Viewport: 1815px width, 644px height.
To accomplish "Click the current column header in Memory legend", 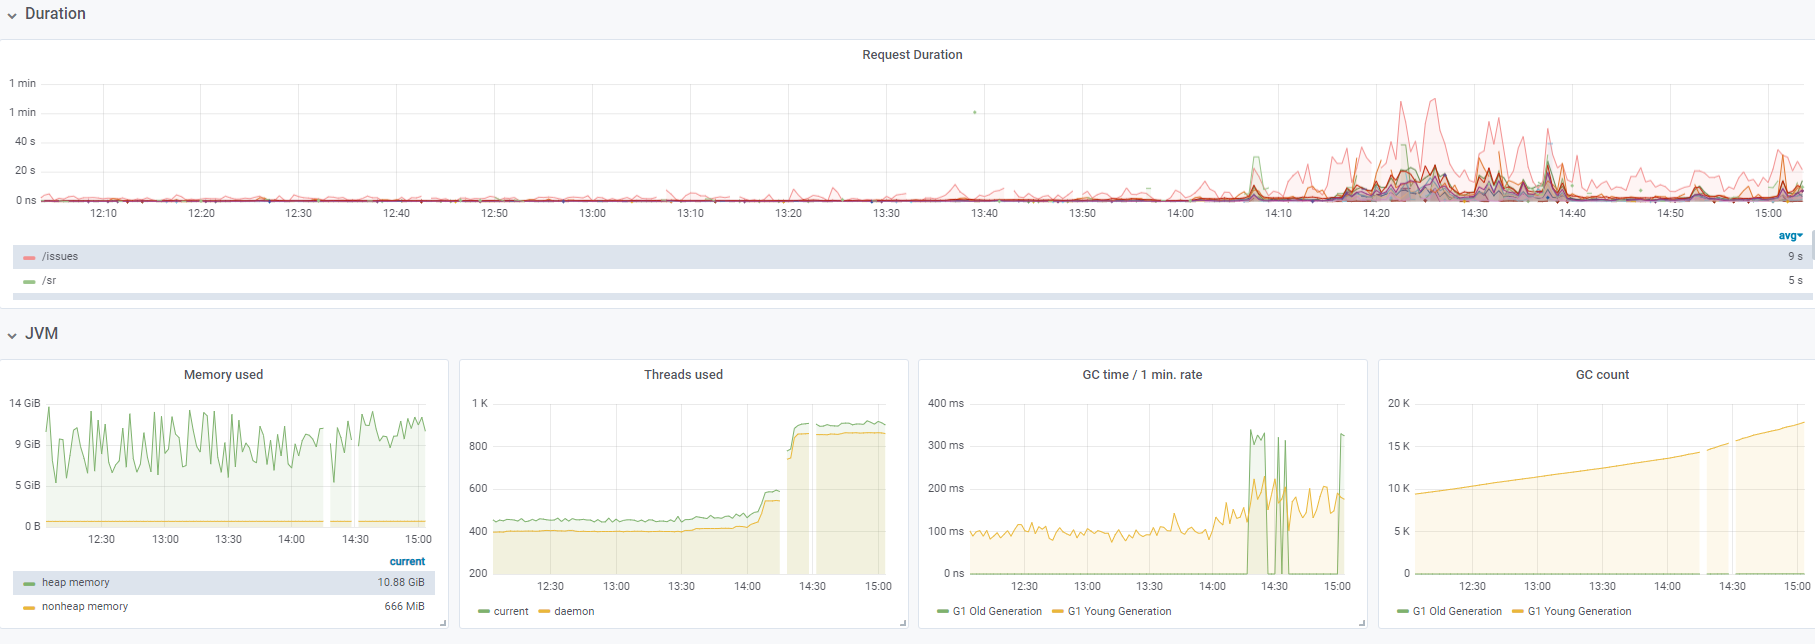I will [x=407, y=562].
